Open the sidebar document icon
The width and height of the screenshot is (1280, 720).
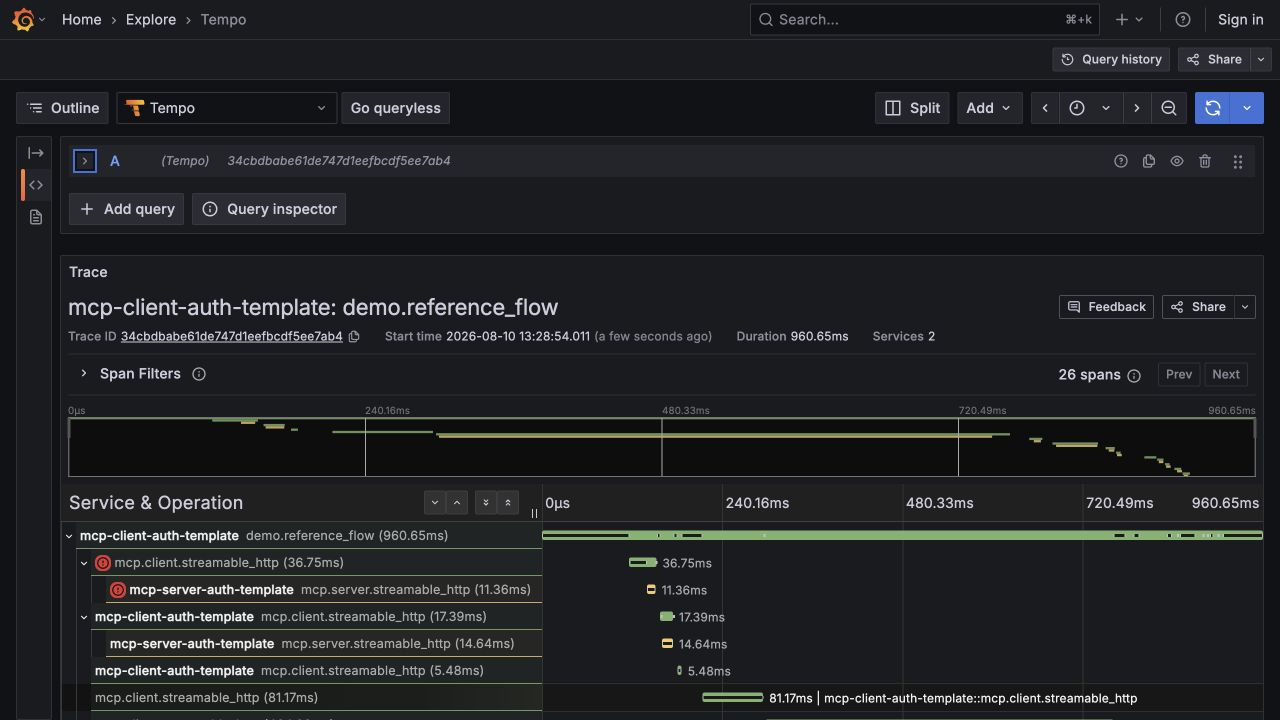(36, 217)
